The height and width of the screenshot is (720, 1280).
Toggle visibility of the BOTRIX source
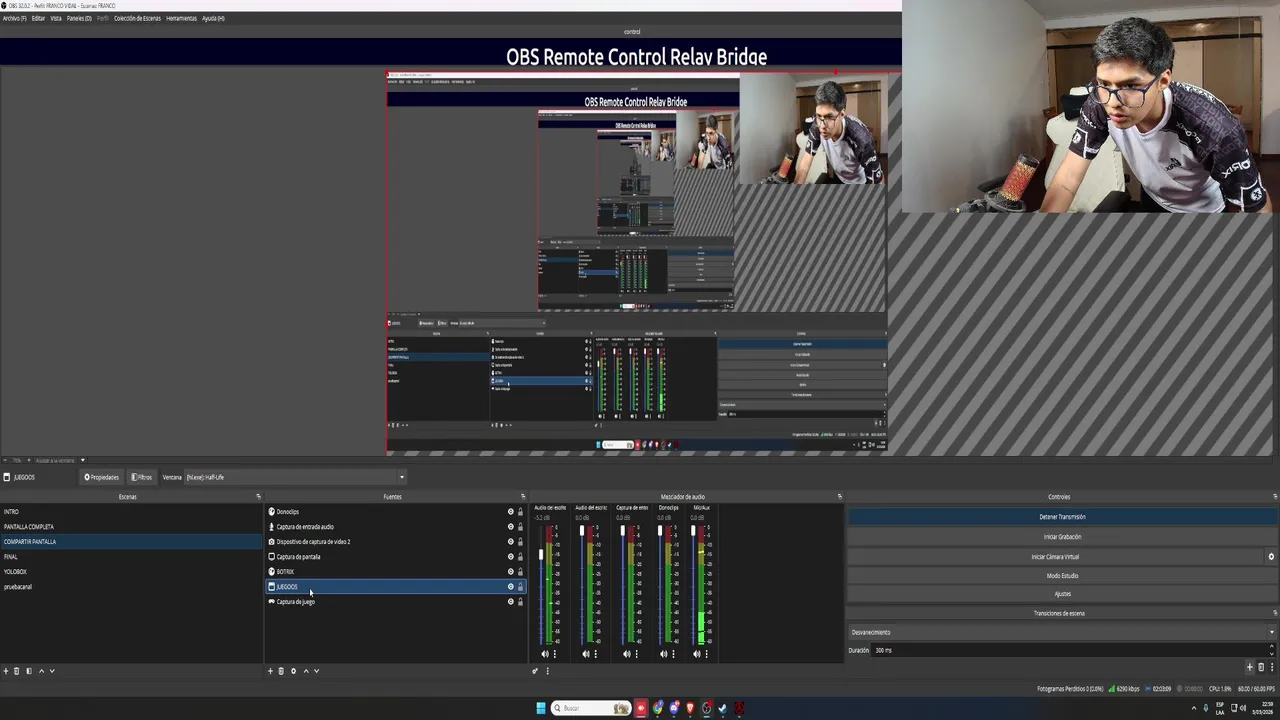pos(510,572)
